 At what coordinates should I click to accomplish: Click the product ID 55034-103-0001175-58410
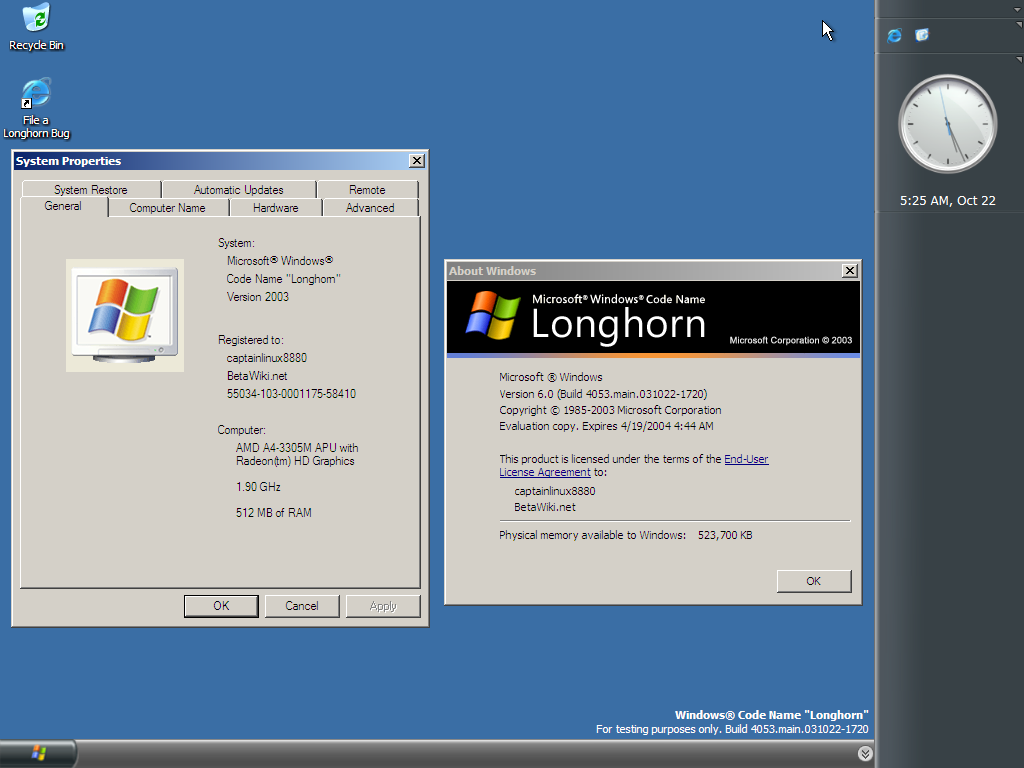coord(291,394)
